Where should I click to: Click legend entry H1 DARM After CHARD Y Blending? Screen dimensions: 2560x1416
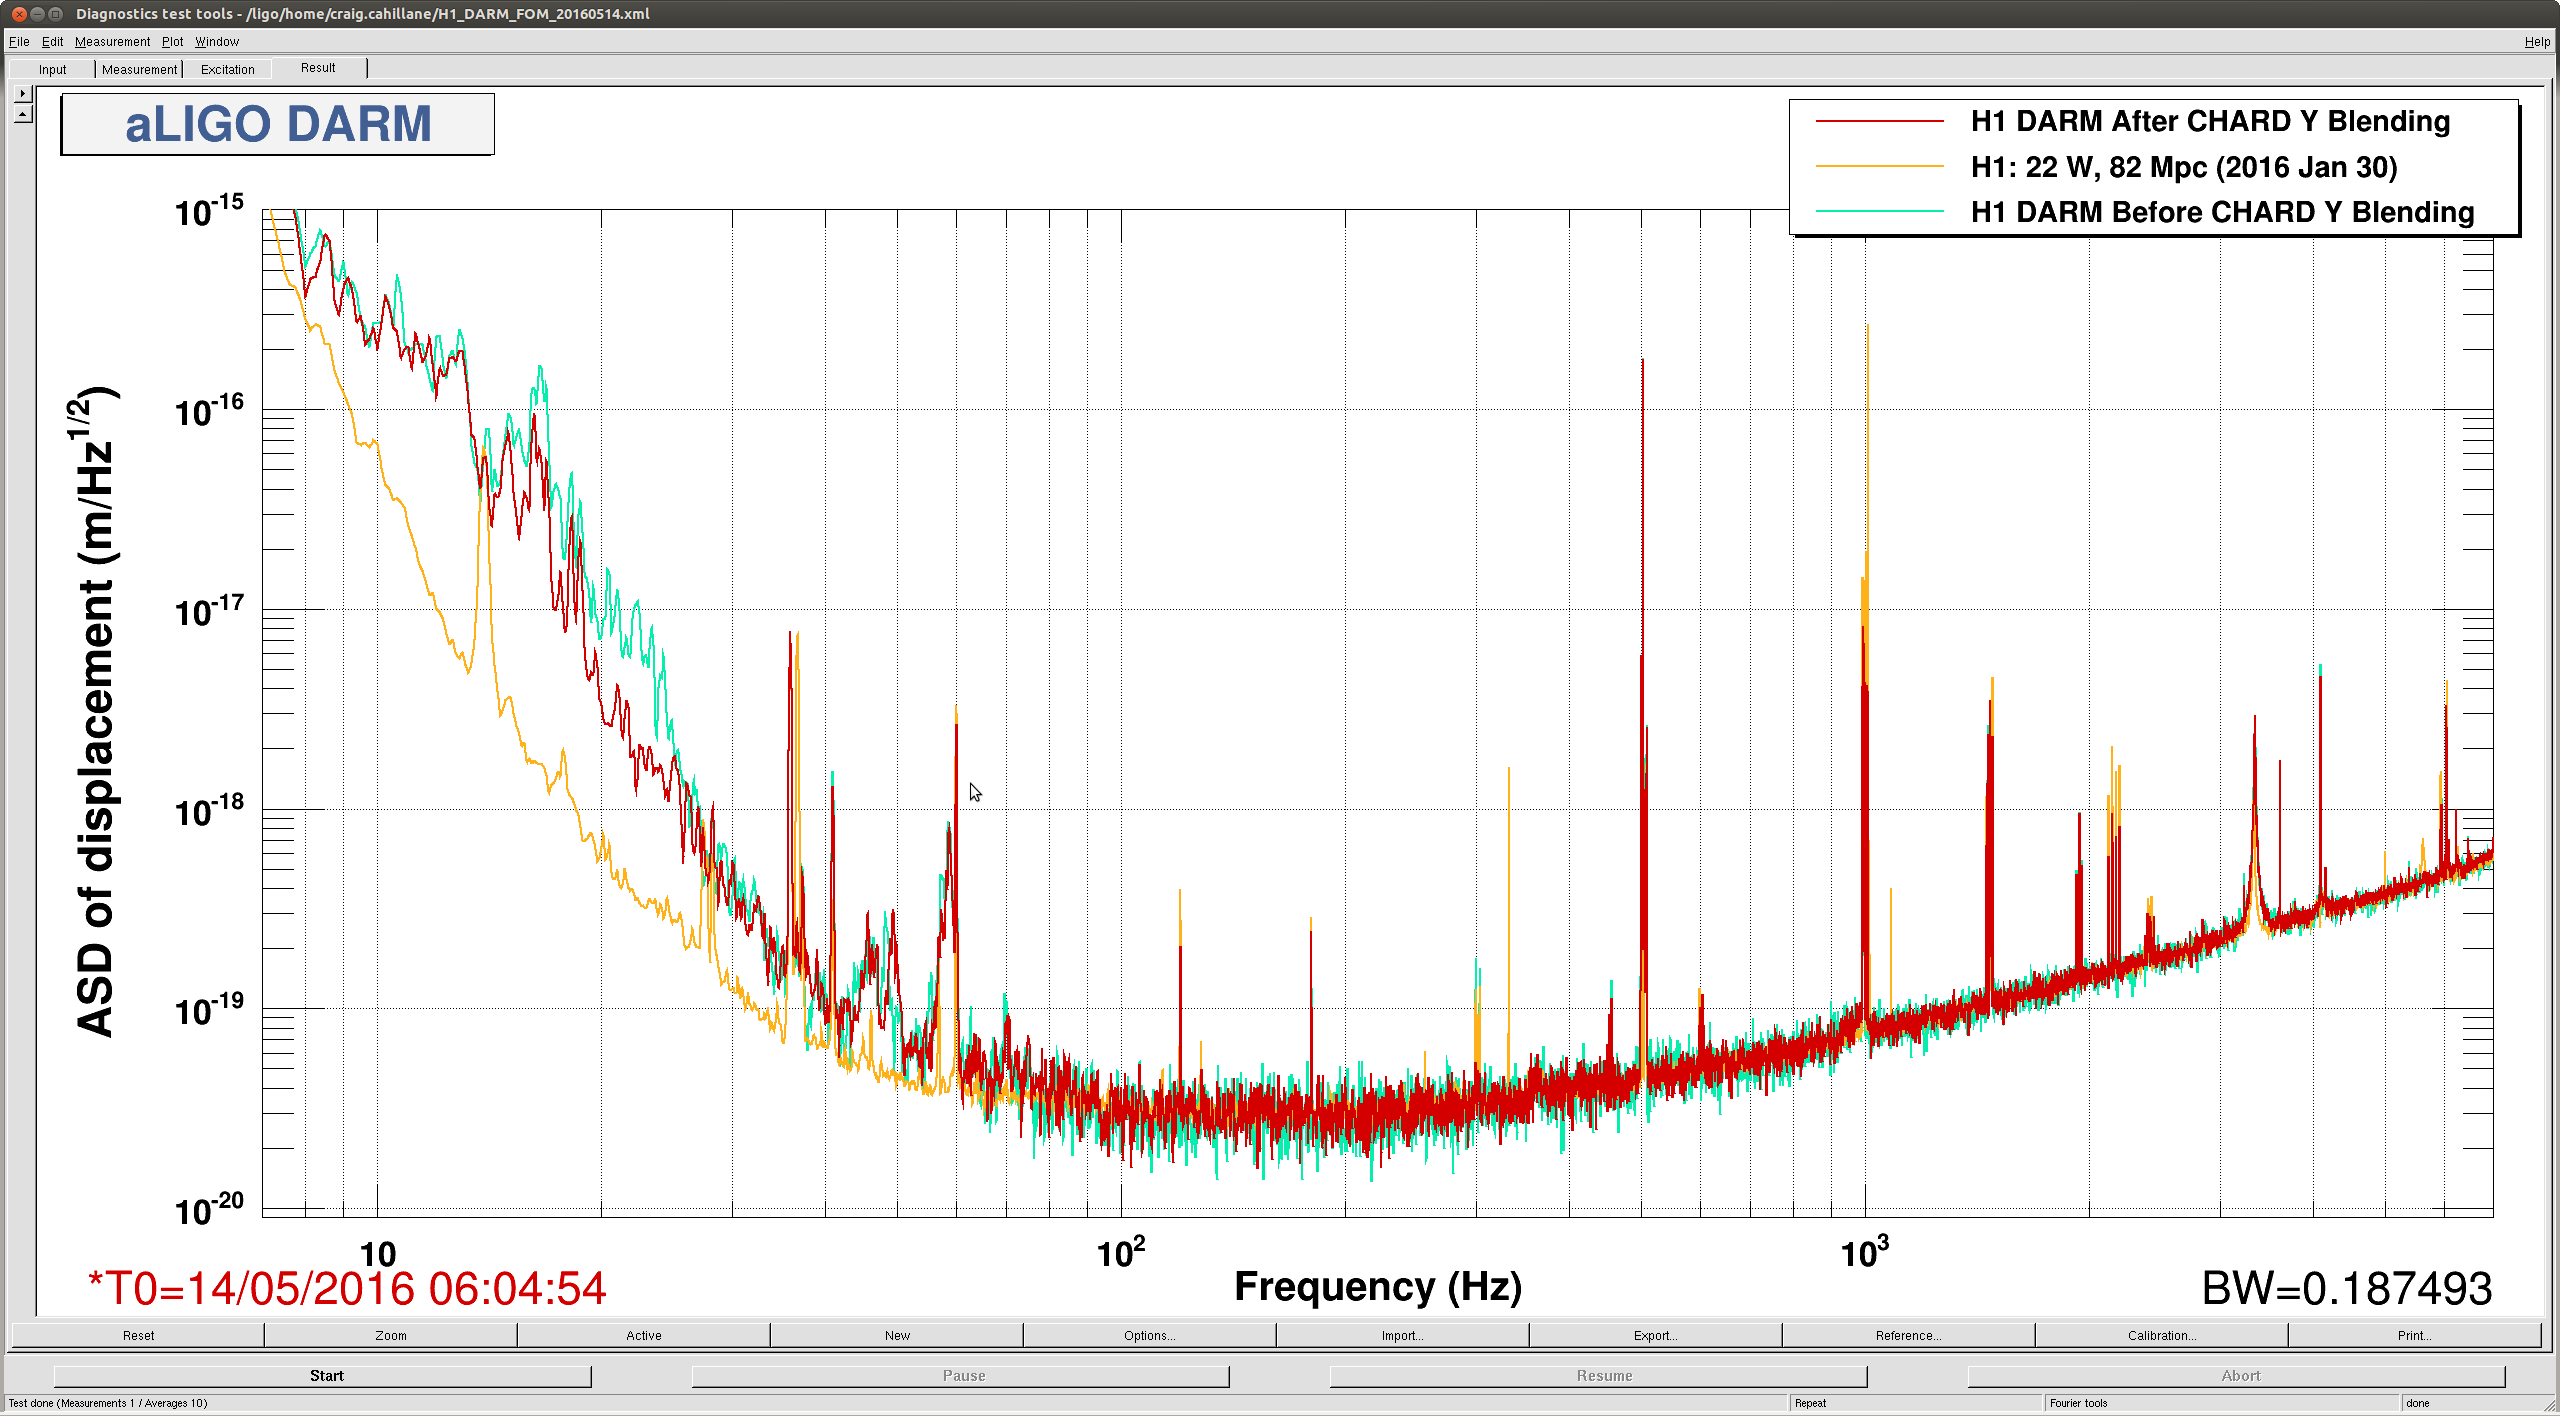click(x=2210, y=121)
